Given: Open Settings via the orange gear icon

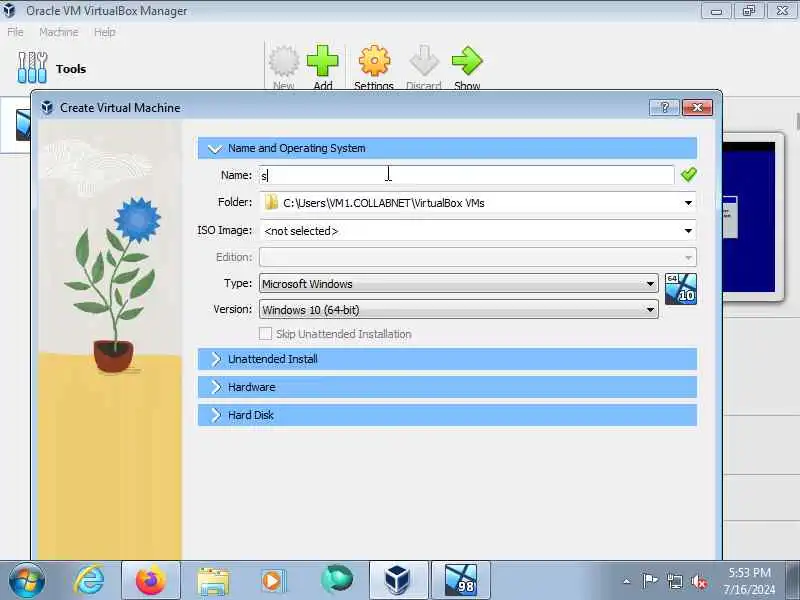Looking at the screenshot, I should click(374, 66).
